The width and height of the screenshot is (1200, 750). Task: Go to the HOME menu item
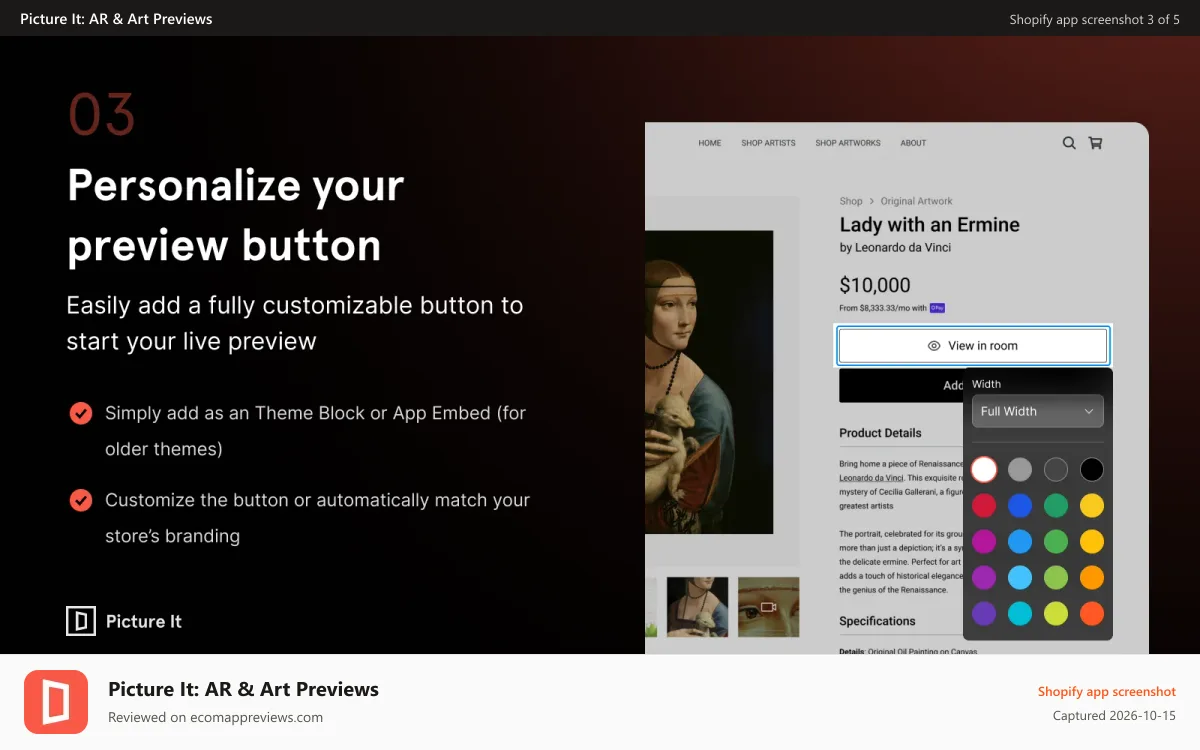(710, 143)
